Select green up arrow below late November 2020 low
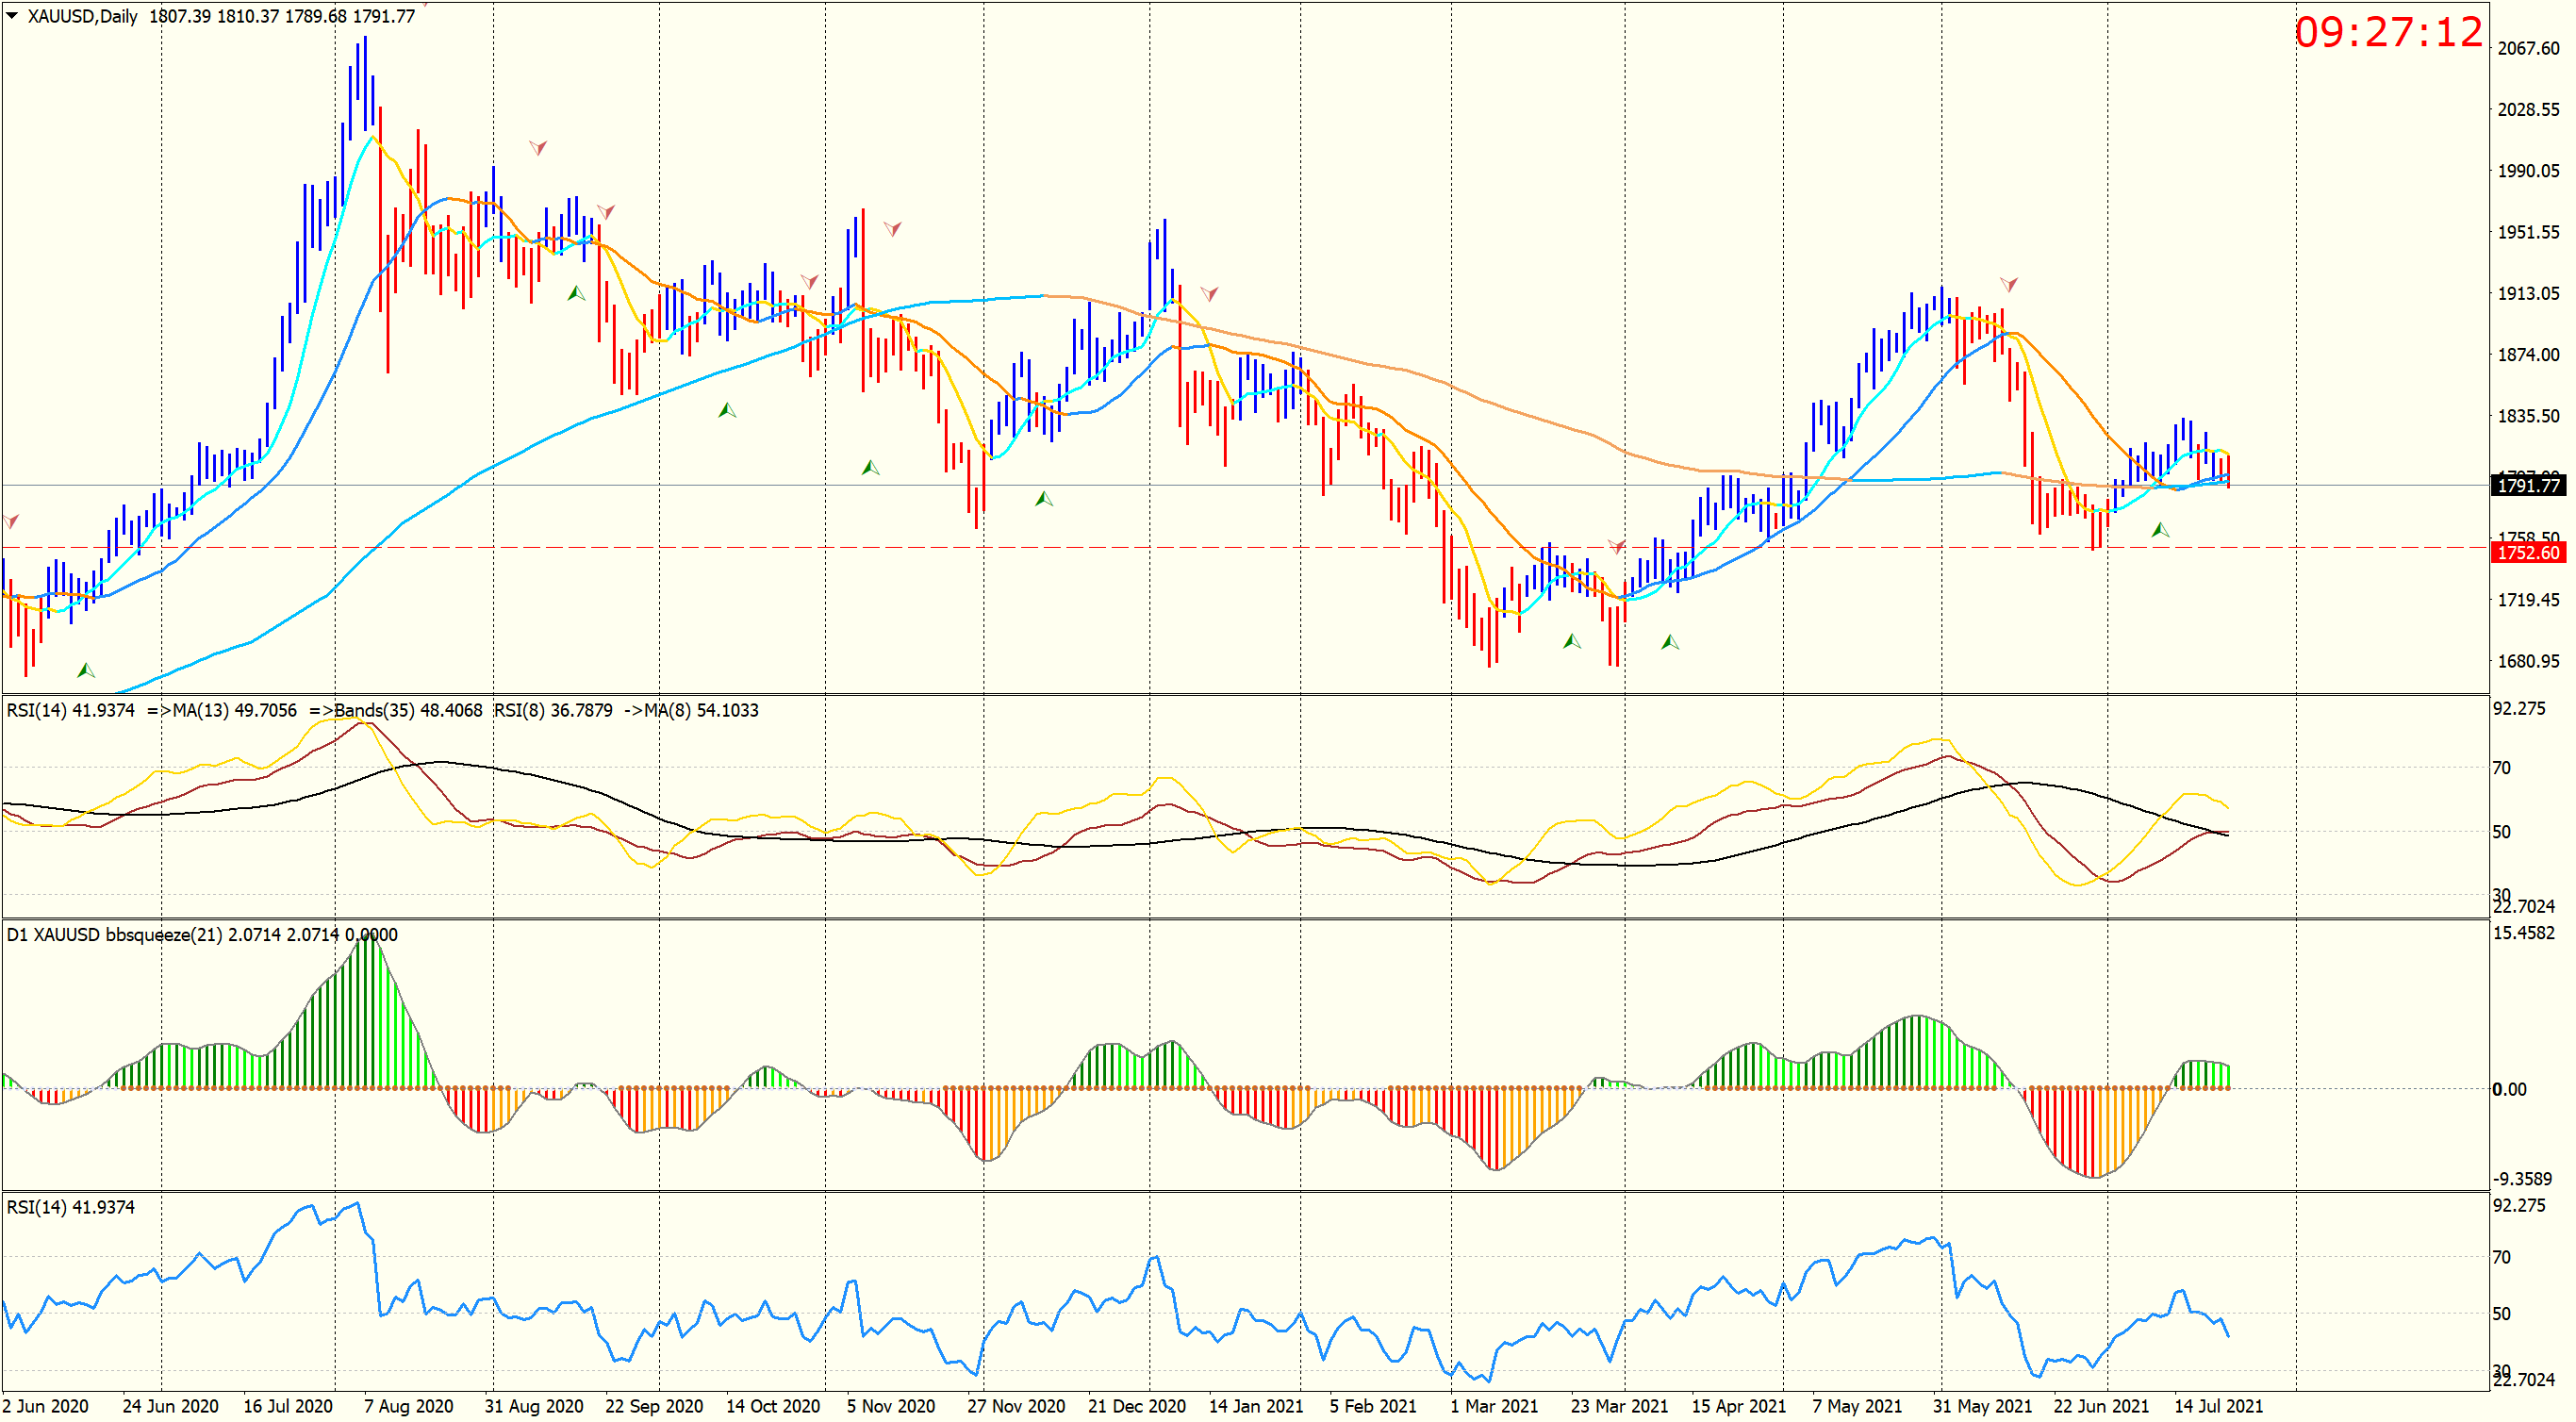The image size is (2576, 1422). point(1044,498)
